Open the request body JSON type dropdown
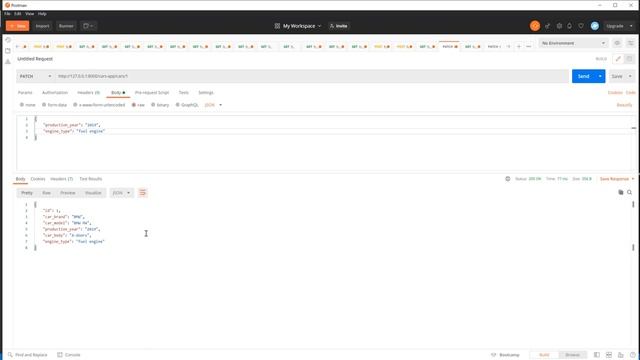Image resolution: width=640 pixels, height=360 pixels. [213, 105]
